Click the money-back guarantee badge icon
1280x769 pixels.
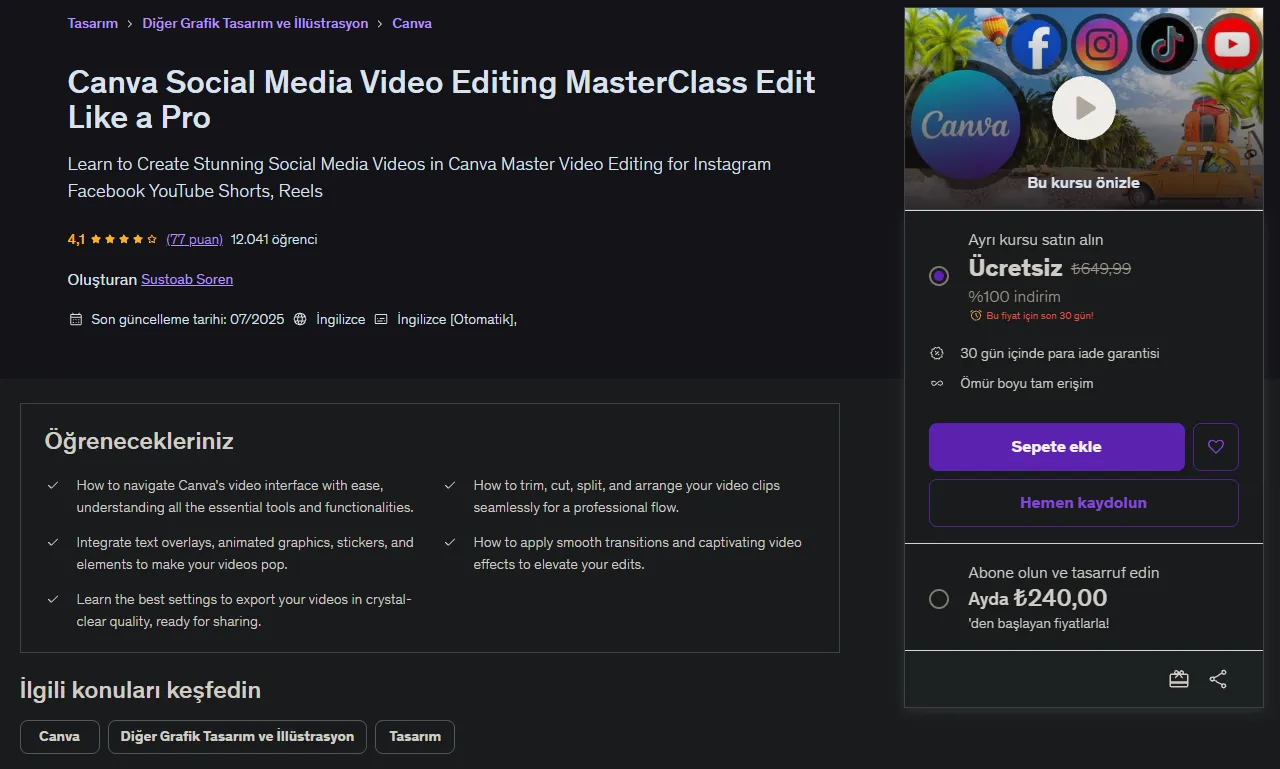pyautogui.click(x=937, y=353)
